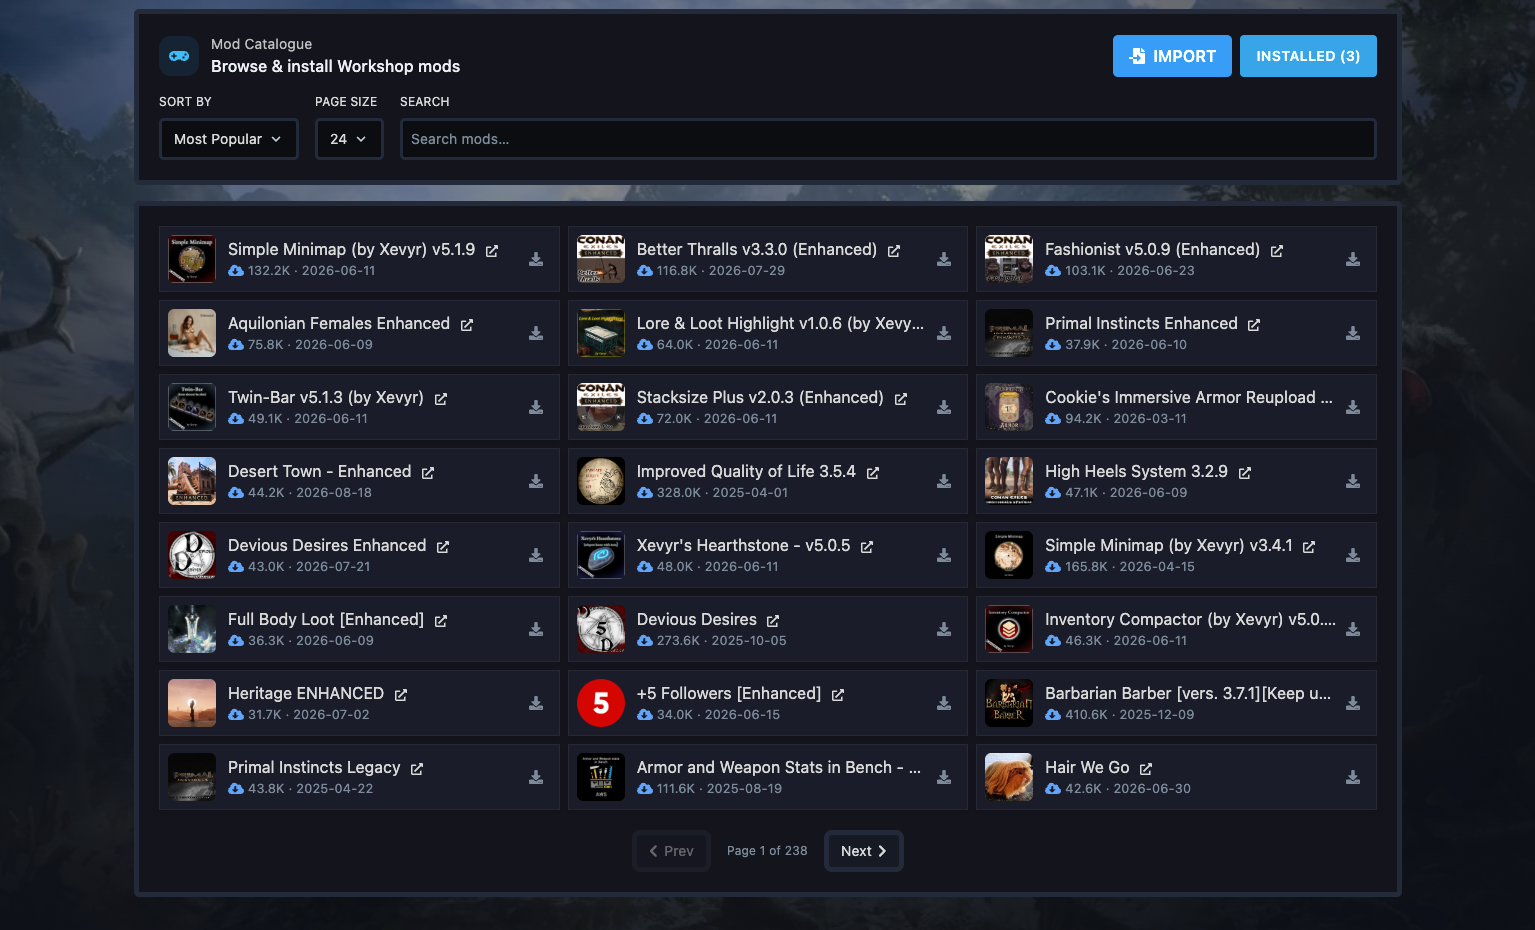Download Devious Desires Enhanced mod
The image size is (1535, 930).
(536, 555)
